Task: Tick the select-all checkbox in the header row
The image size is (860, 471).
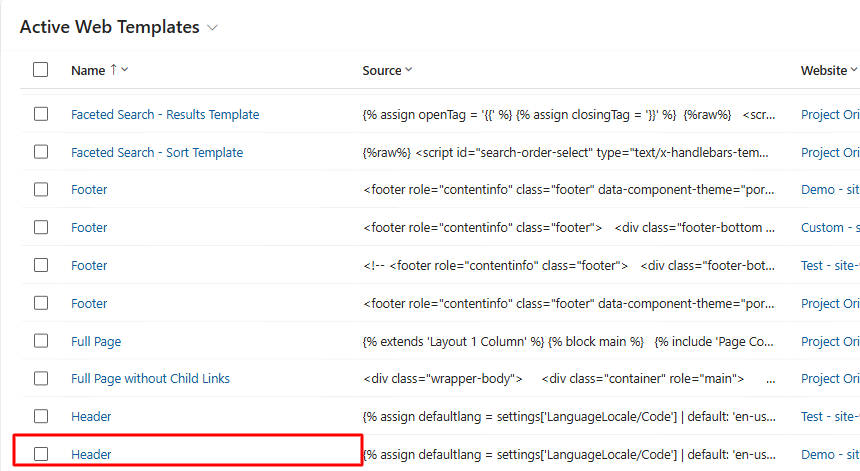Action: (x=40, y=70)
